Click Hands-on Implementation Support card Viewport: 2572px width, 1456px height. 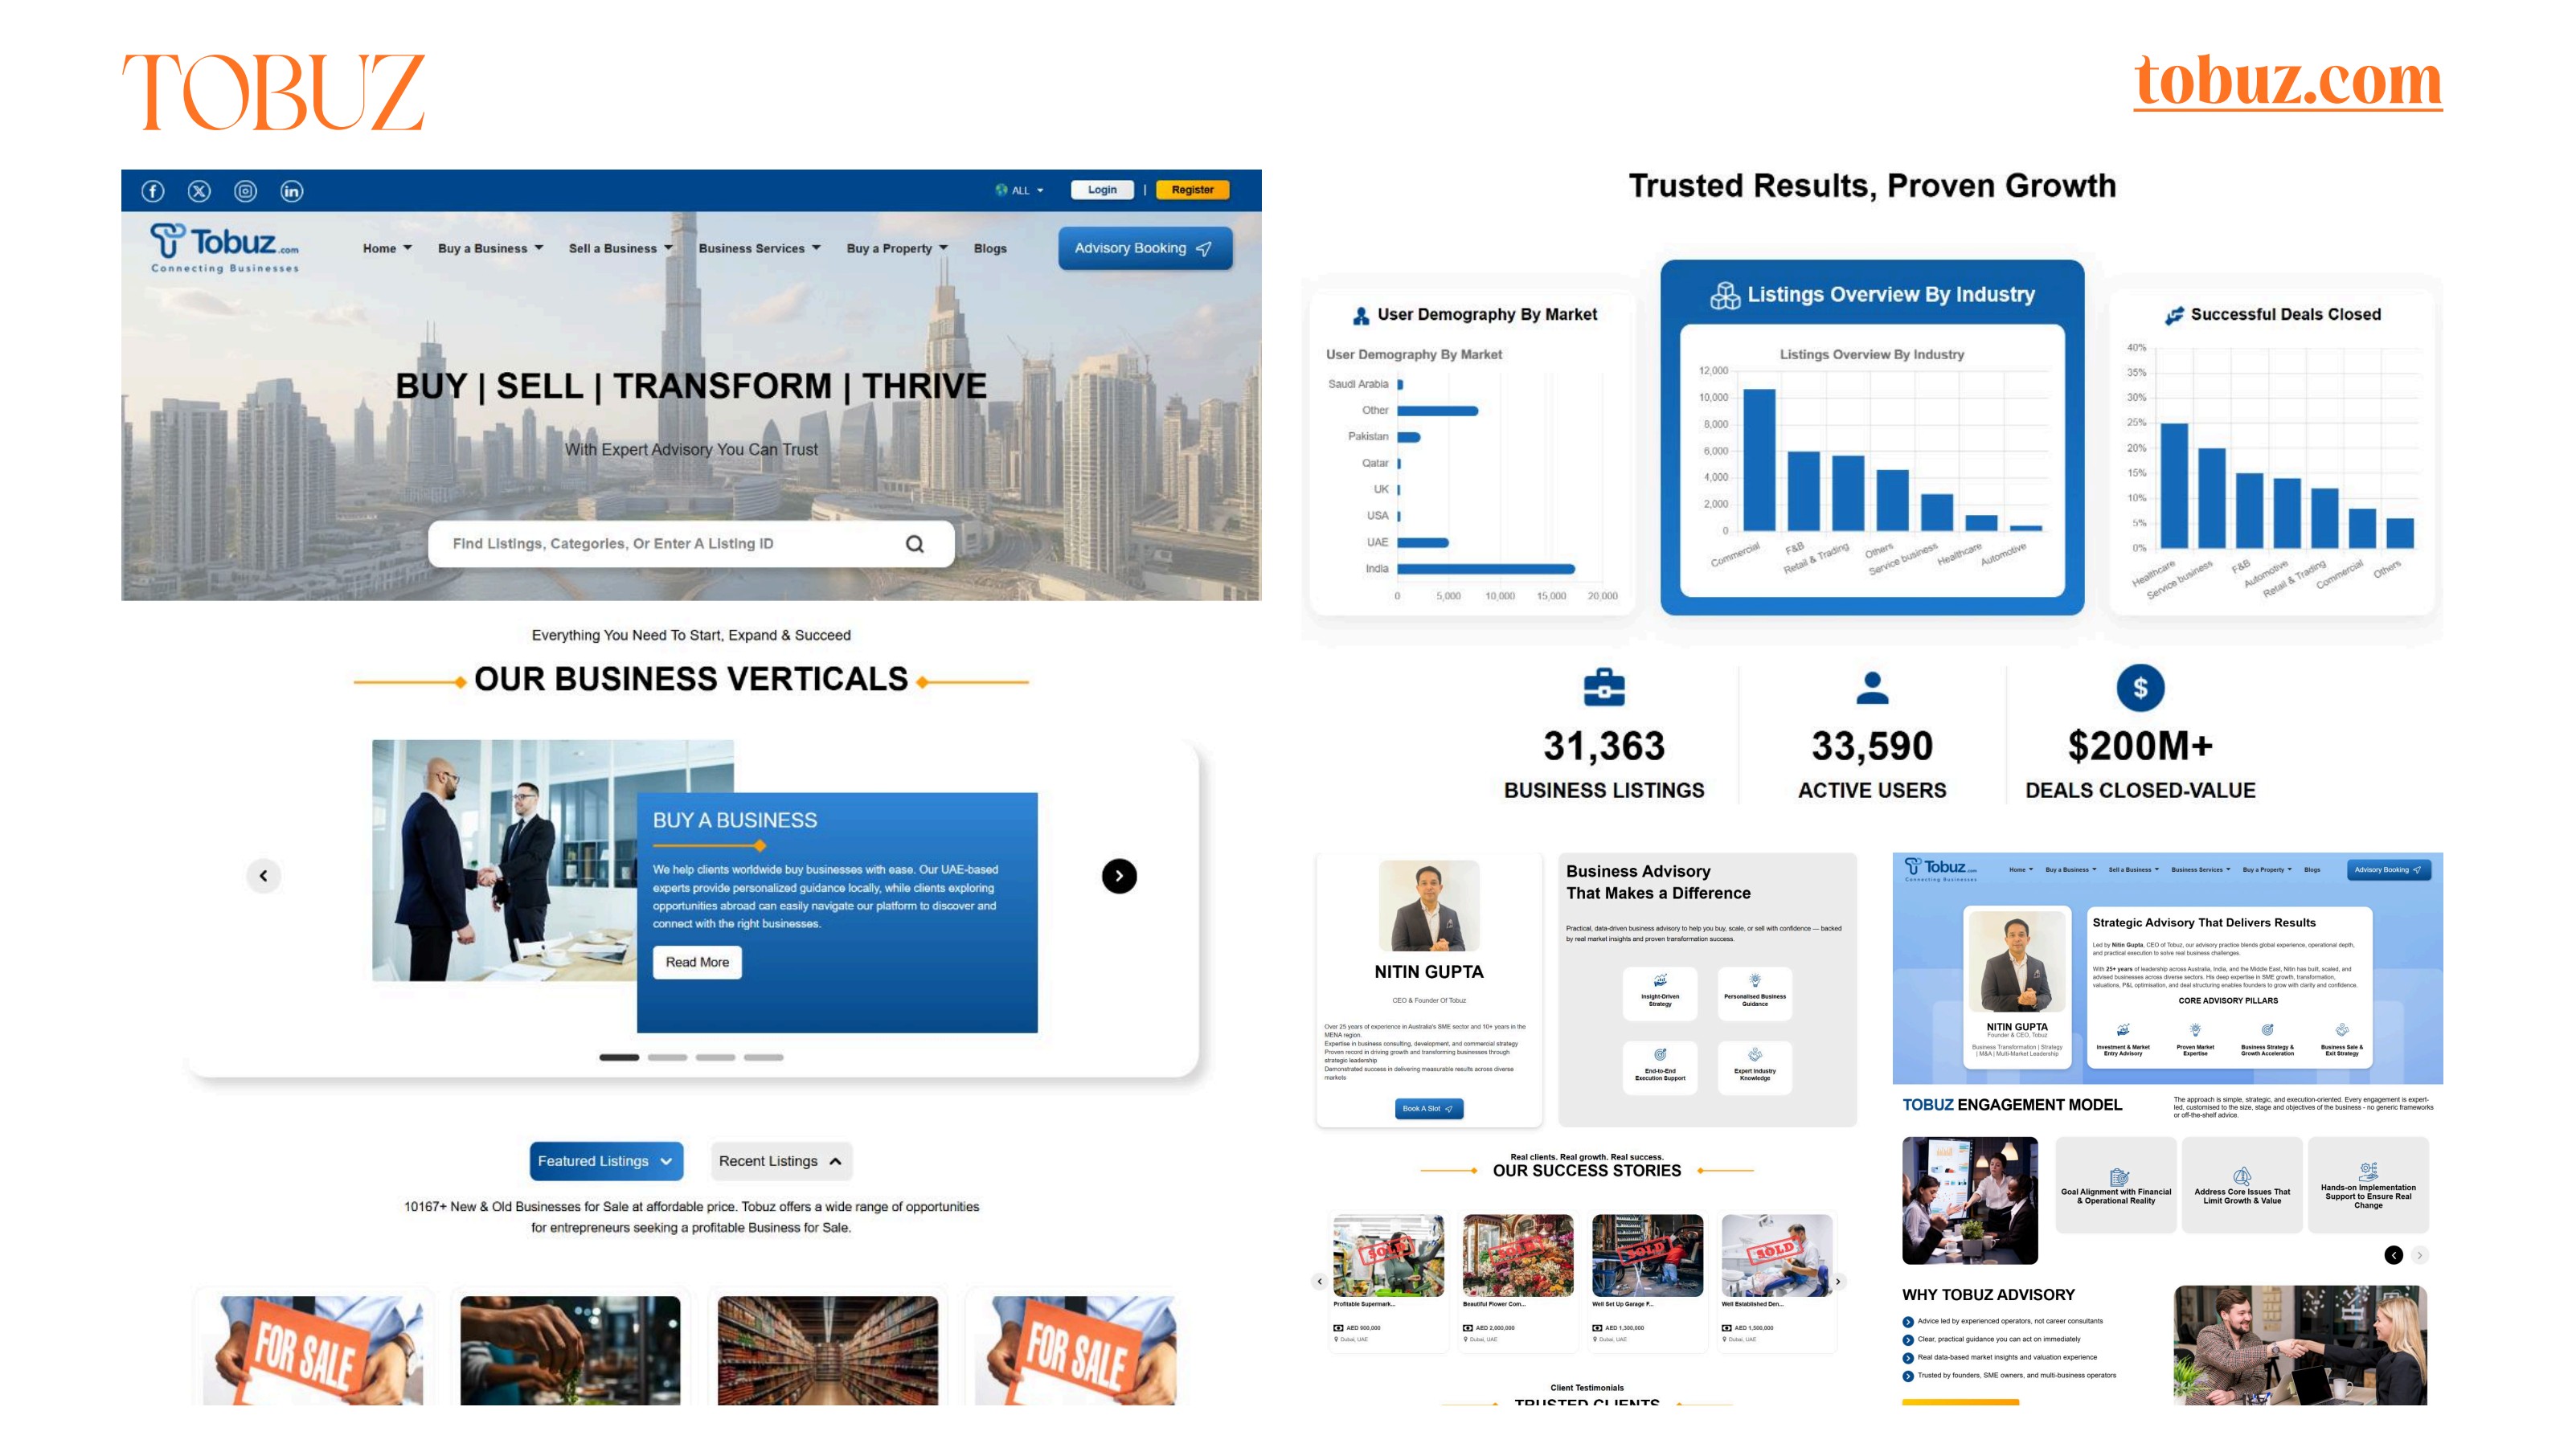(x=2368, y=1184)
